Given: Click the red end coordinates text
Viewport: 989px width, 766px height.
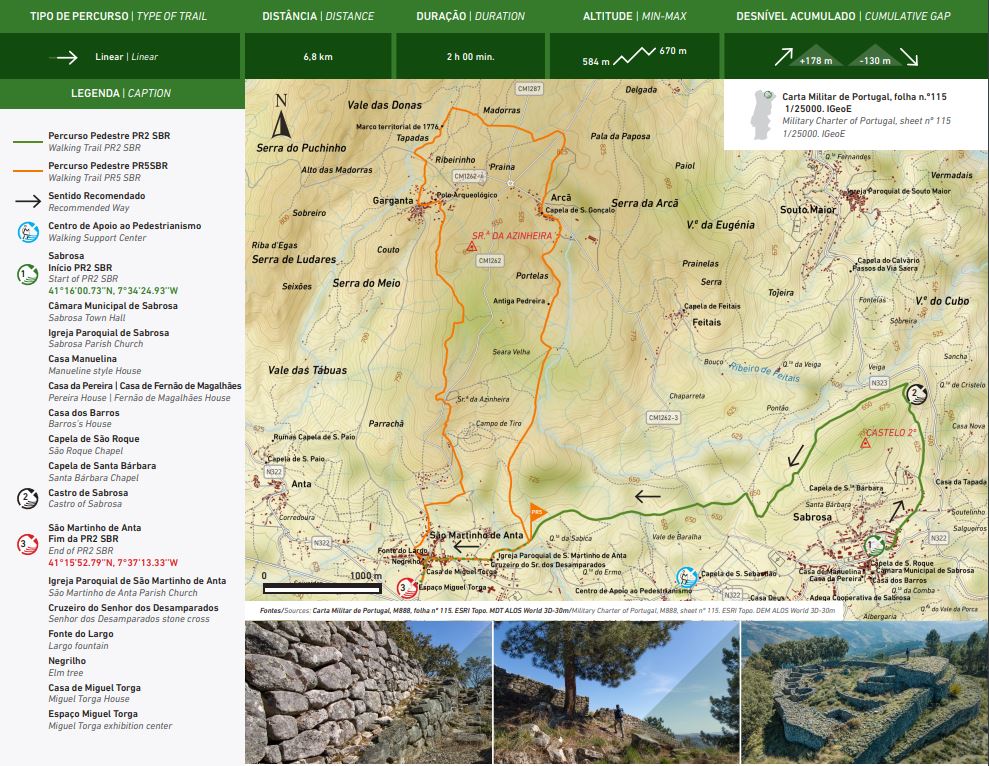Looking at the screenshot, I should click(x=112, y=563).
